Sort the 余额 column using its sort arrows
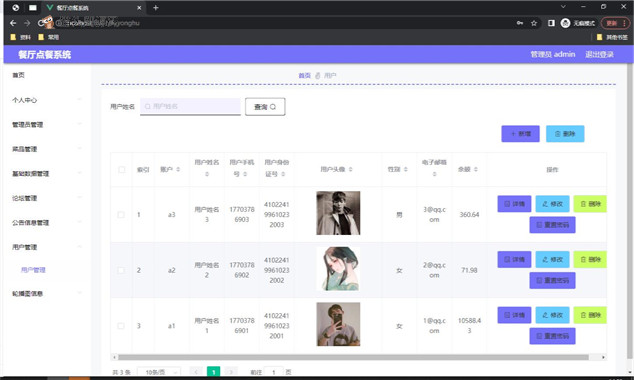The image size is (634, 380). pos(476,169)
